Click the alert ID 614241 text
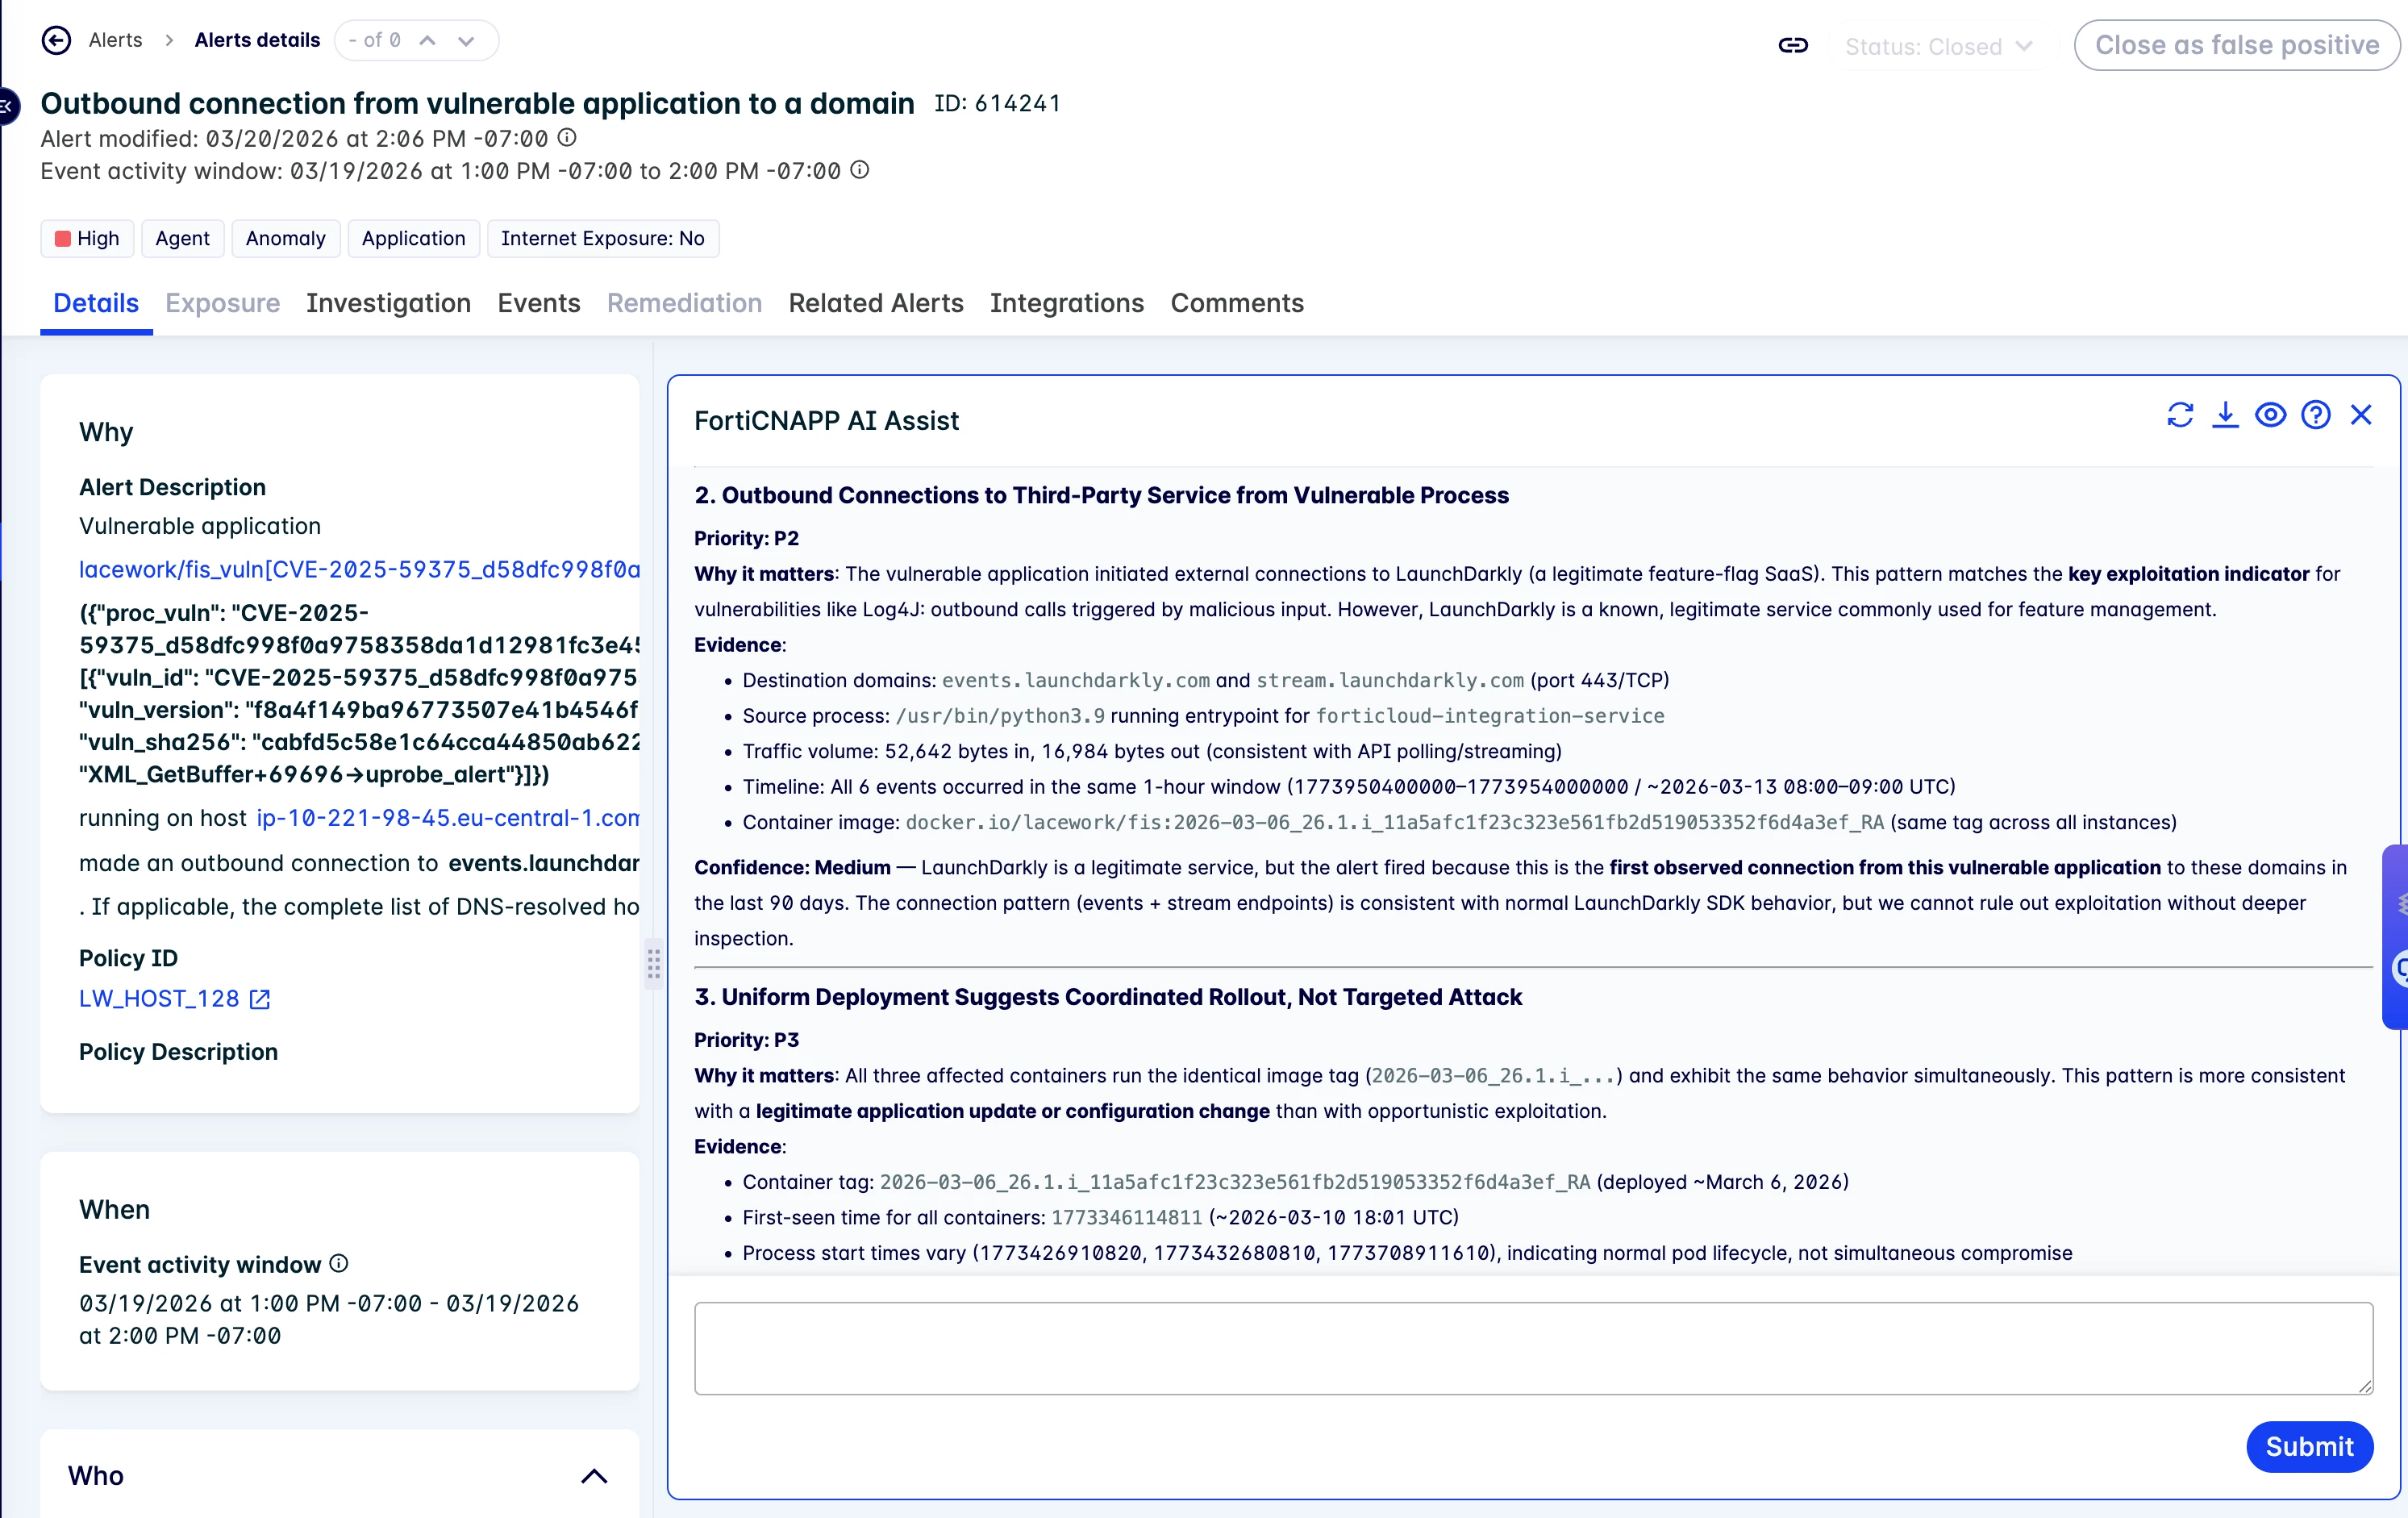Screen dimensions: 2408x1518 coord(997,103)
